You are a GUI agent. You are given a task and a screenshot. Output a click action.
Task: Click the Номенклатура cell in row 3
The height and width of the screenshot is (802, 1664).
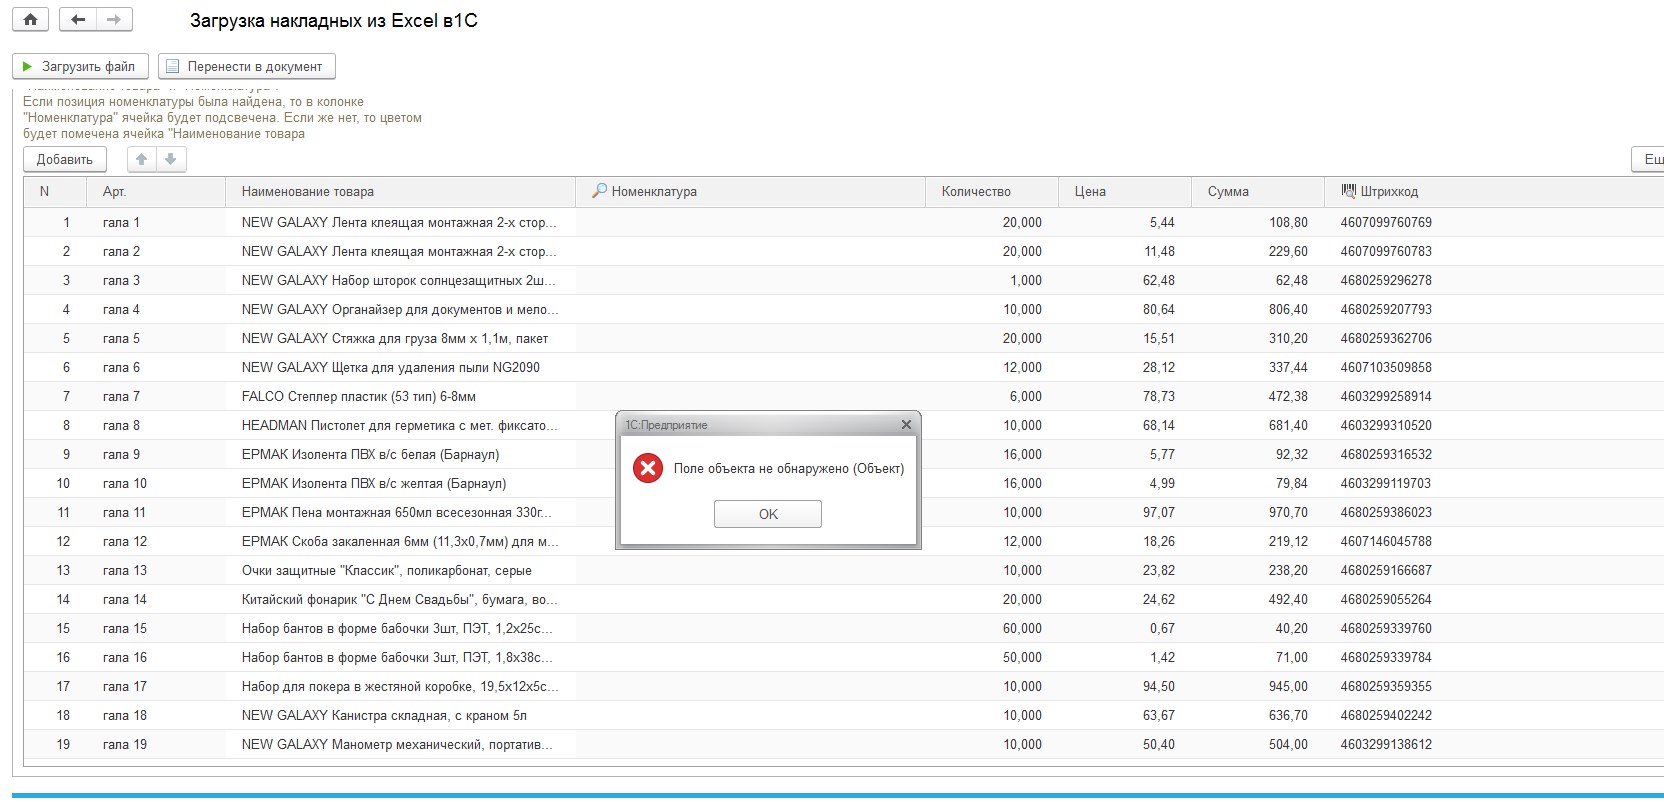(750, 280)
